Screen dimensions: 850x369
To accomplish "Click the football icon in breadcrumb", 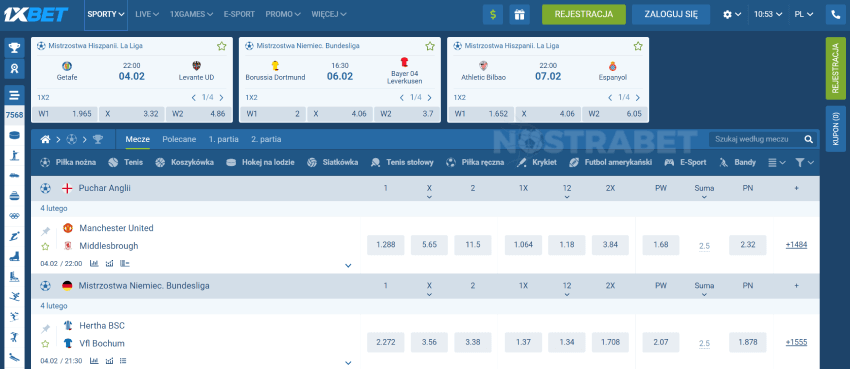I will pyautogui.click(x=72, y=139).
